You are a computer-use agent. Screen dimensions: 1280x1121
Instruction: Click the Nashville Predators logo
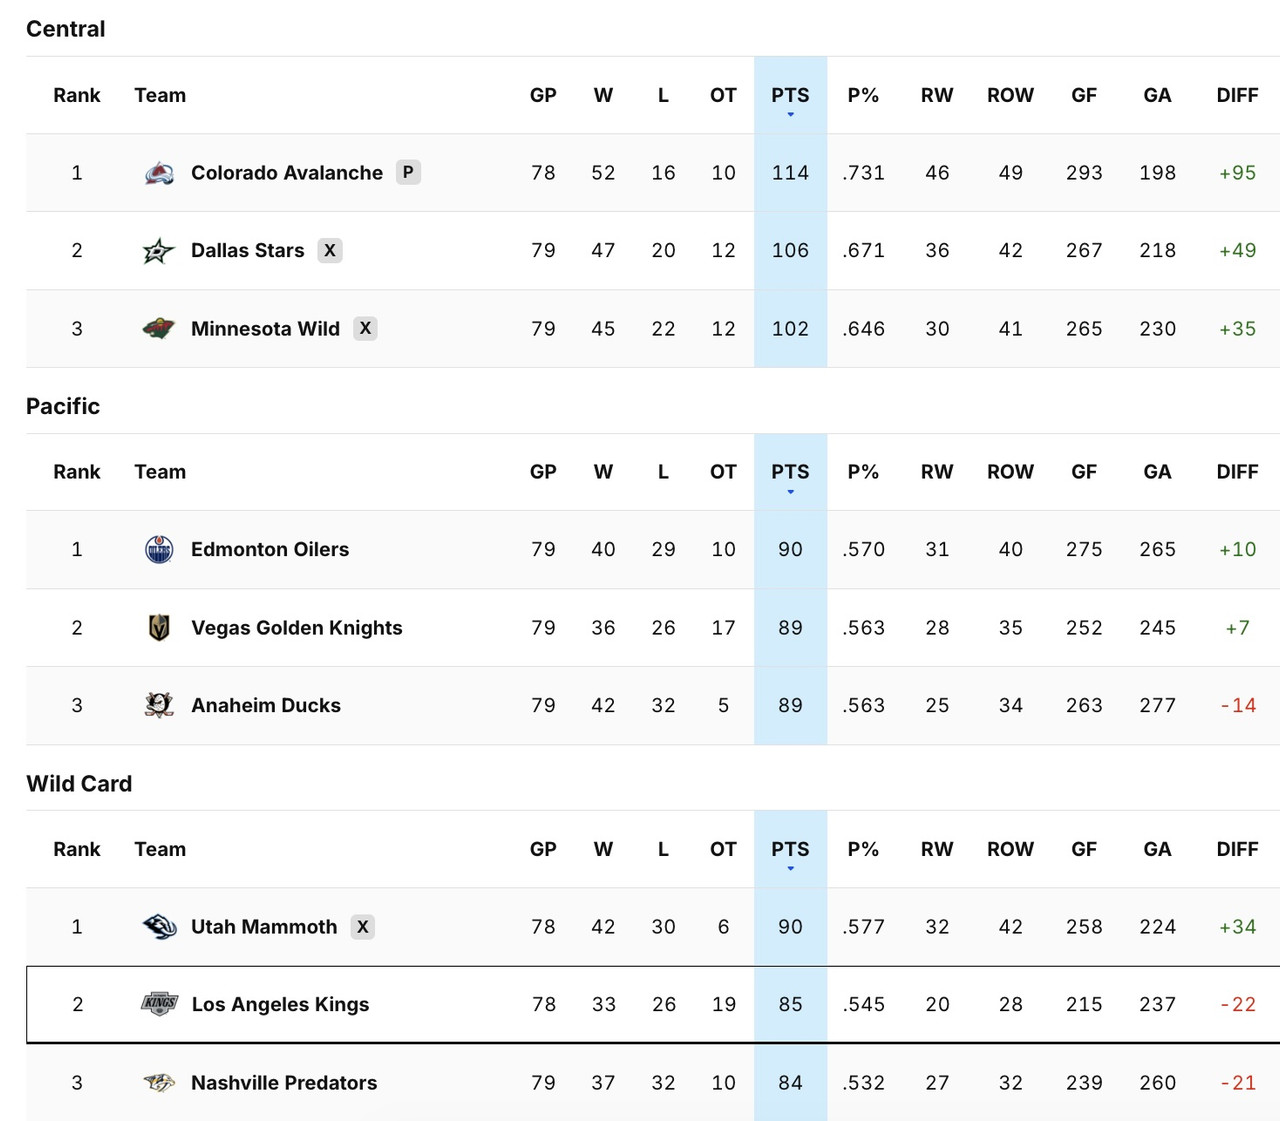coord(158,1082)
